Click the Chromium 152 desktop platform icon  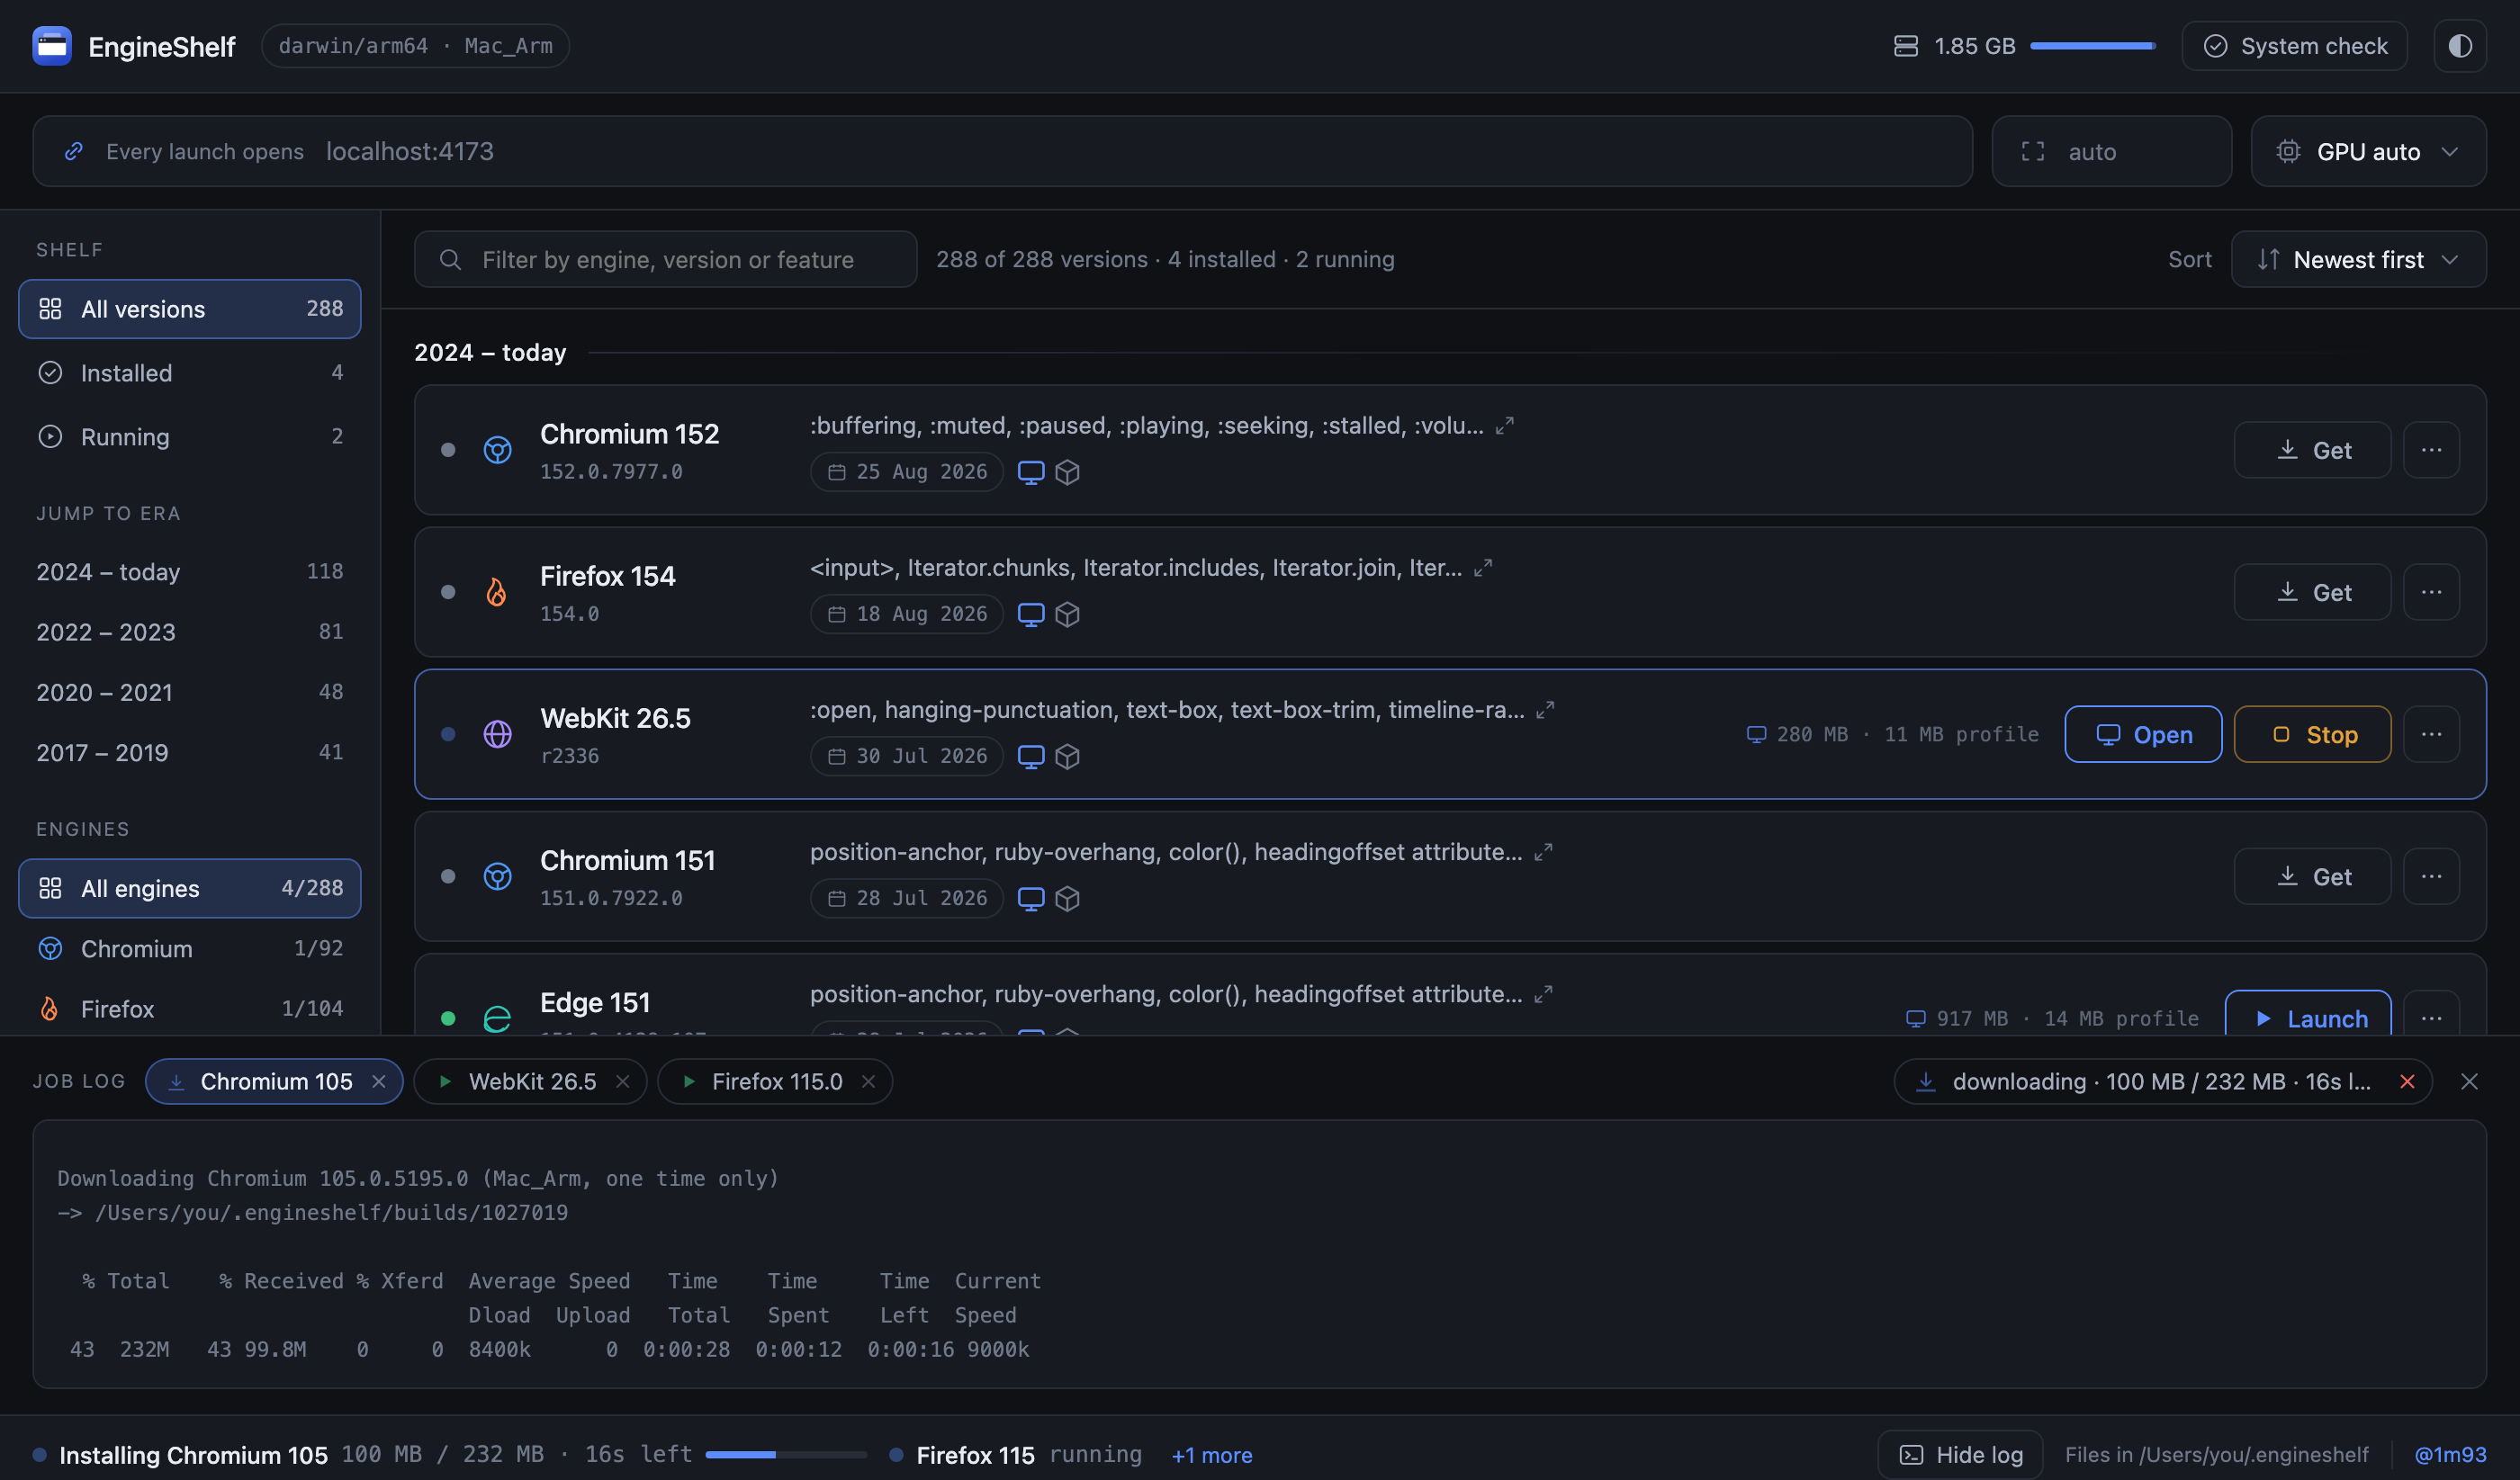[1030, 472]
